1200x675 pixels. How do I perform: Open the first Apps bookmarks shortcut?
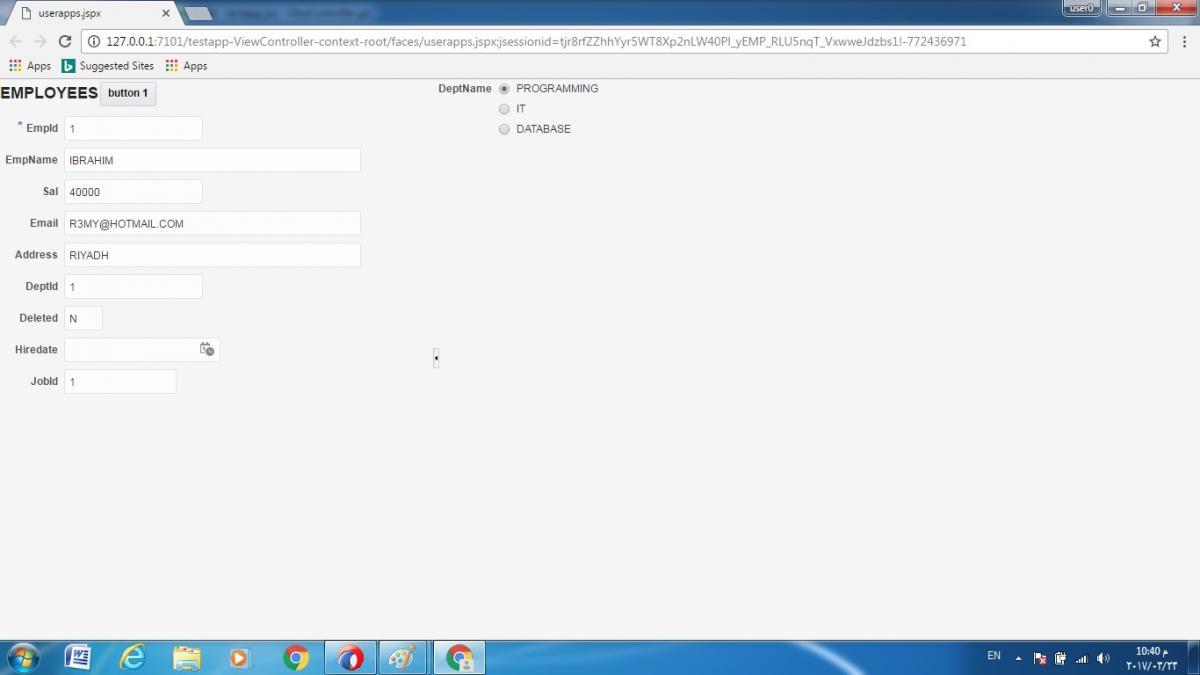click(30, 66)
